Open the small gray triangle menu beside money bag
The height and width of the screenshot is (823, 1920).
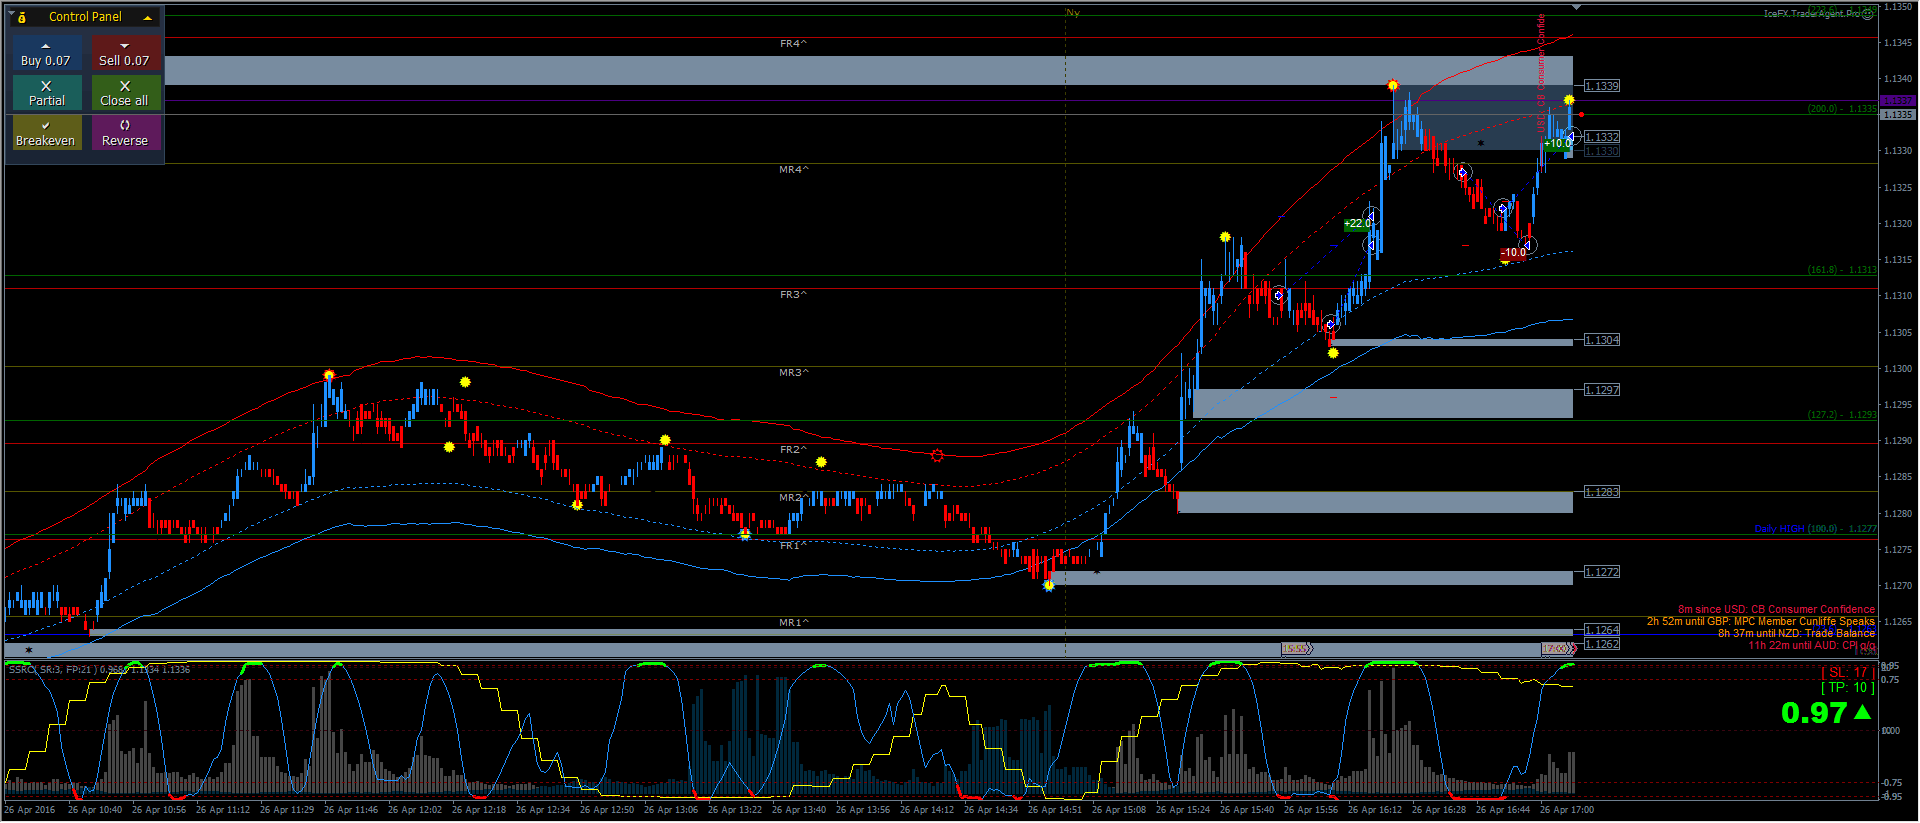(x=11, y=13)
